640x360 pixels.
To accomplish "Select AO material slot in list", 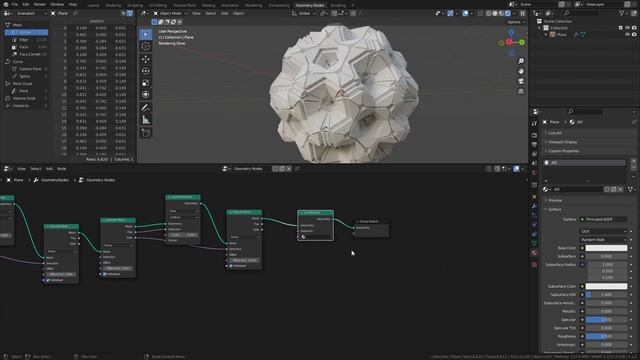I will (x=585, y=162).
